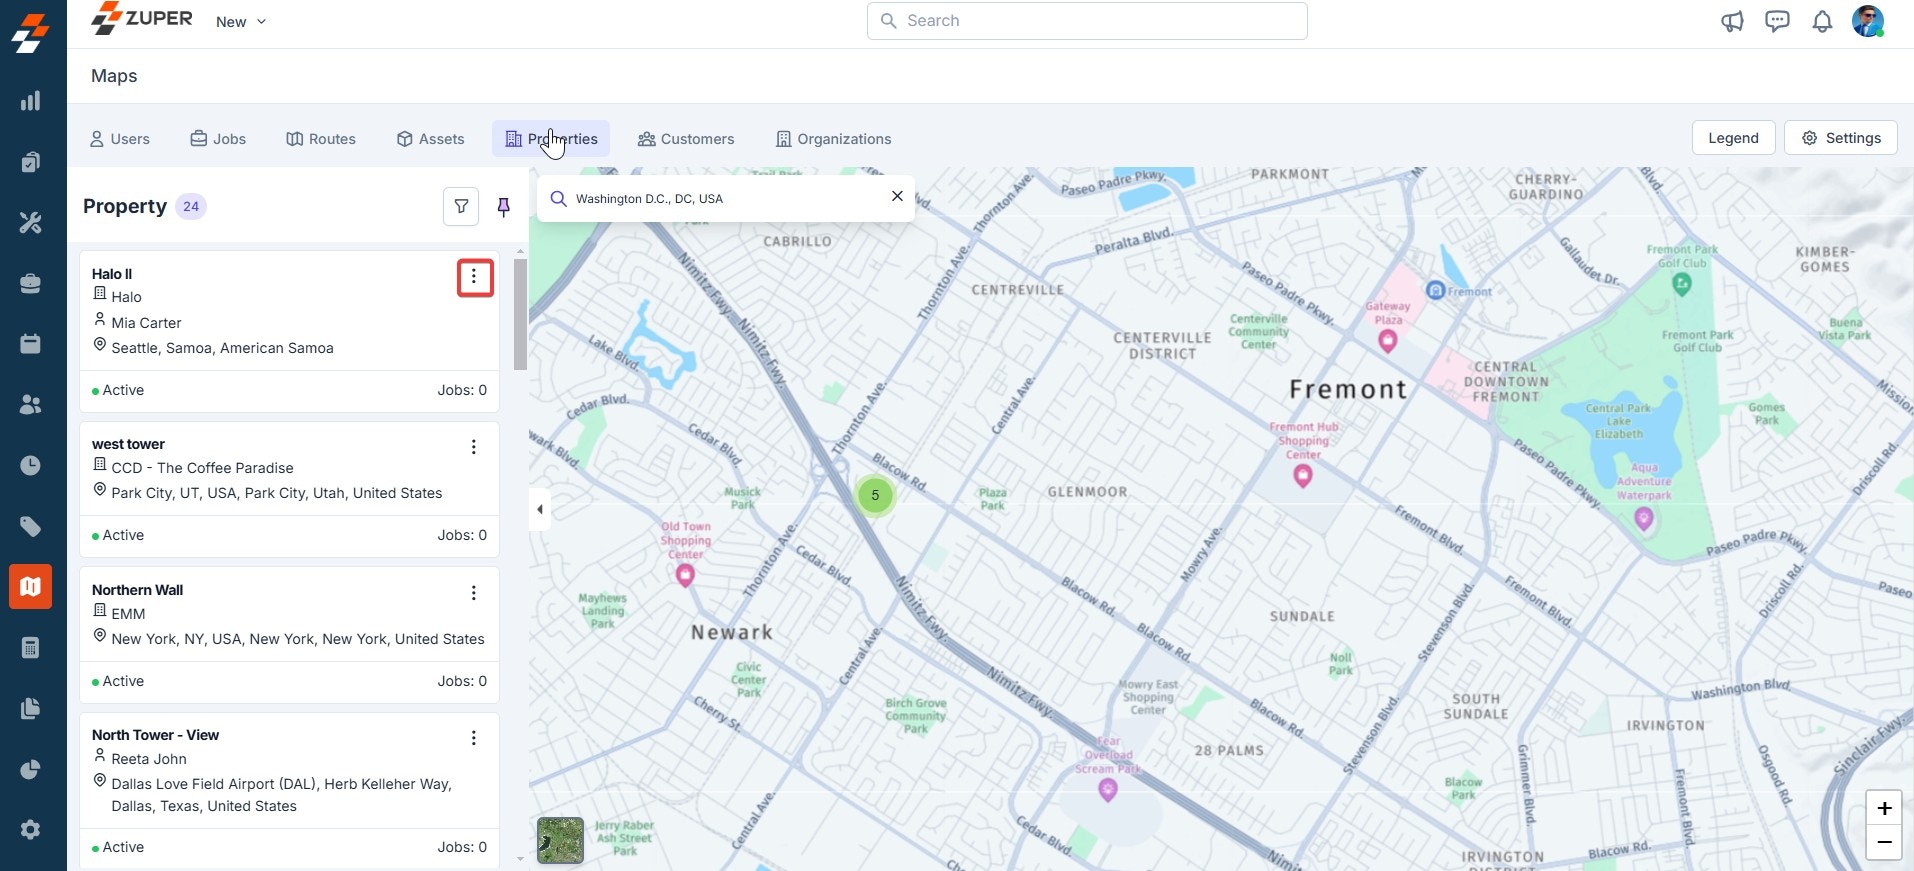
Task: Open the Northern Wall options menu
Action: [474, 593]
